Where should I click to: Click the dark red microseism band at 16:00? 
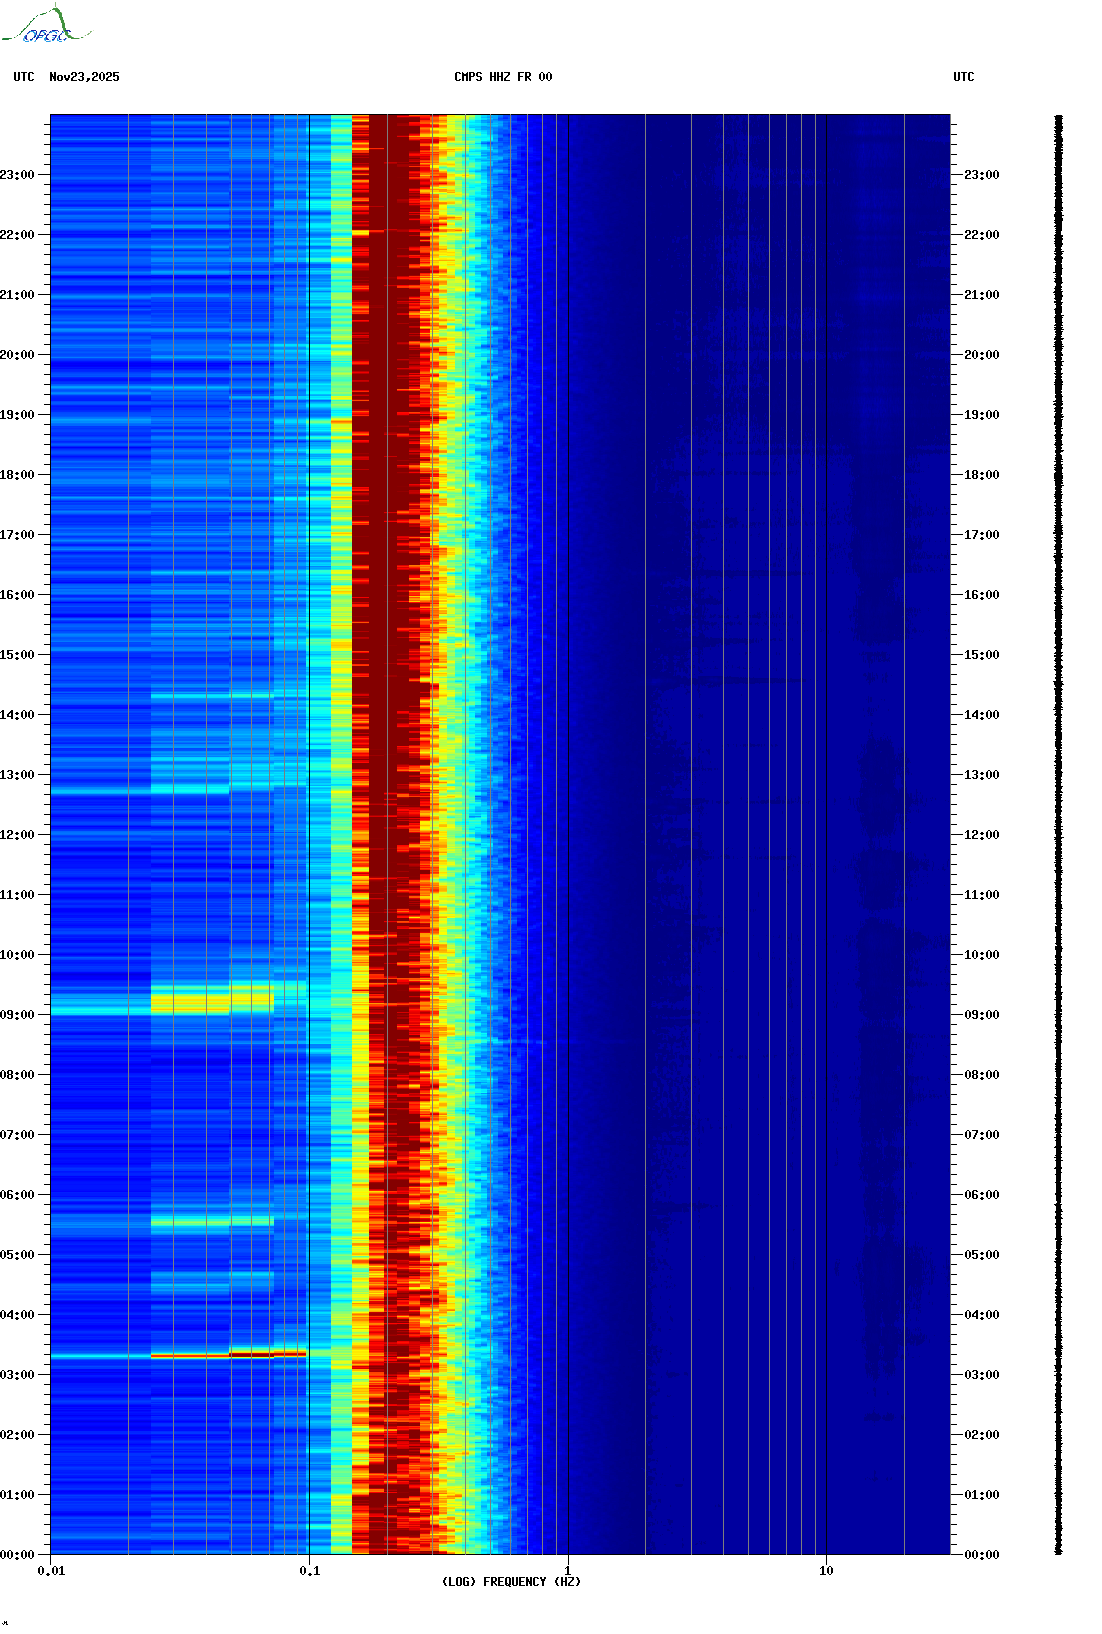[x=390, y=595]
